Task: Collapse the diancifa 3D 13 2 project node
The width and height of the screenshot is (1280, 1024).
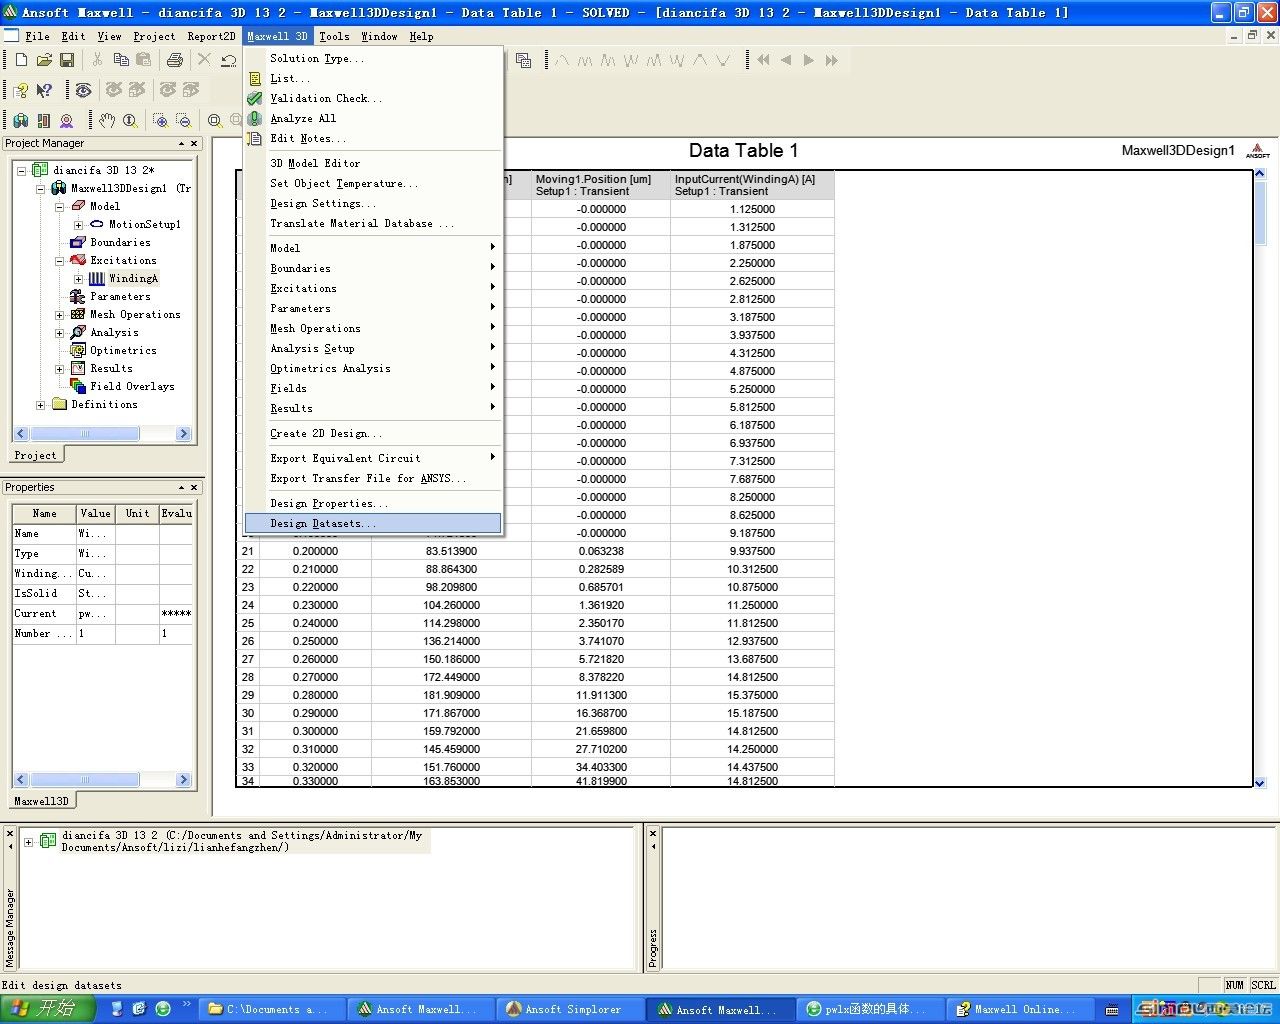Action: coord(21,171)
